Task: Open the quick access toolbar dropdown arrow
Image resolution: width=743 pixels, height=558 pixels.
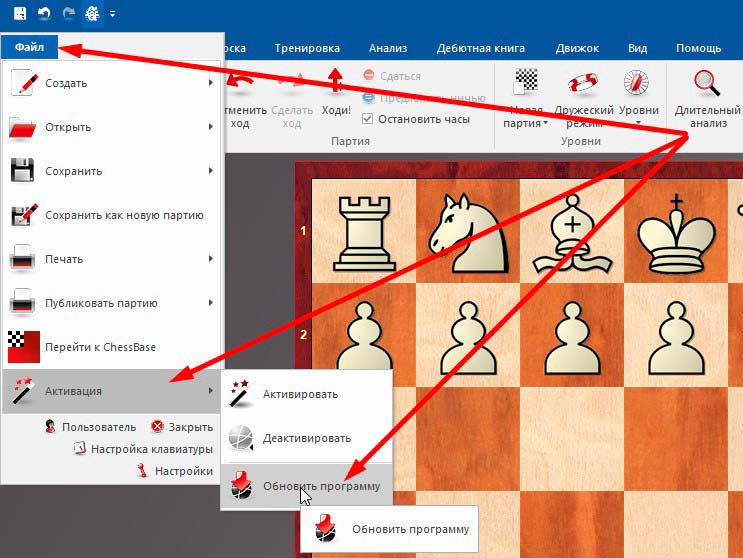Action: click(x=112, y=14)
